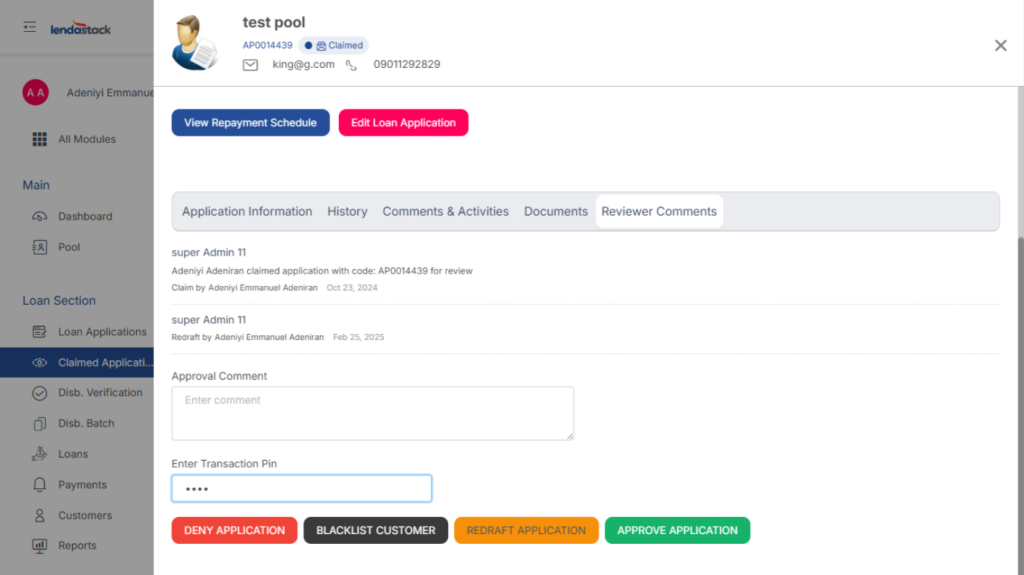Click the hamburger menu icon beside the lendastack logo
Image resolution: width=1024 pixels, height=575 pixels.
pos(30,28)
